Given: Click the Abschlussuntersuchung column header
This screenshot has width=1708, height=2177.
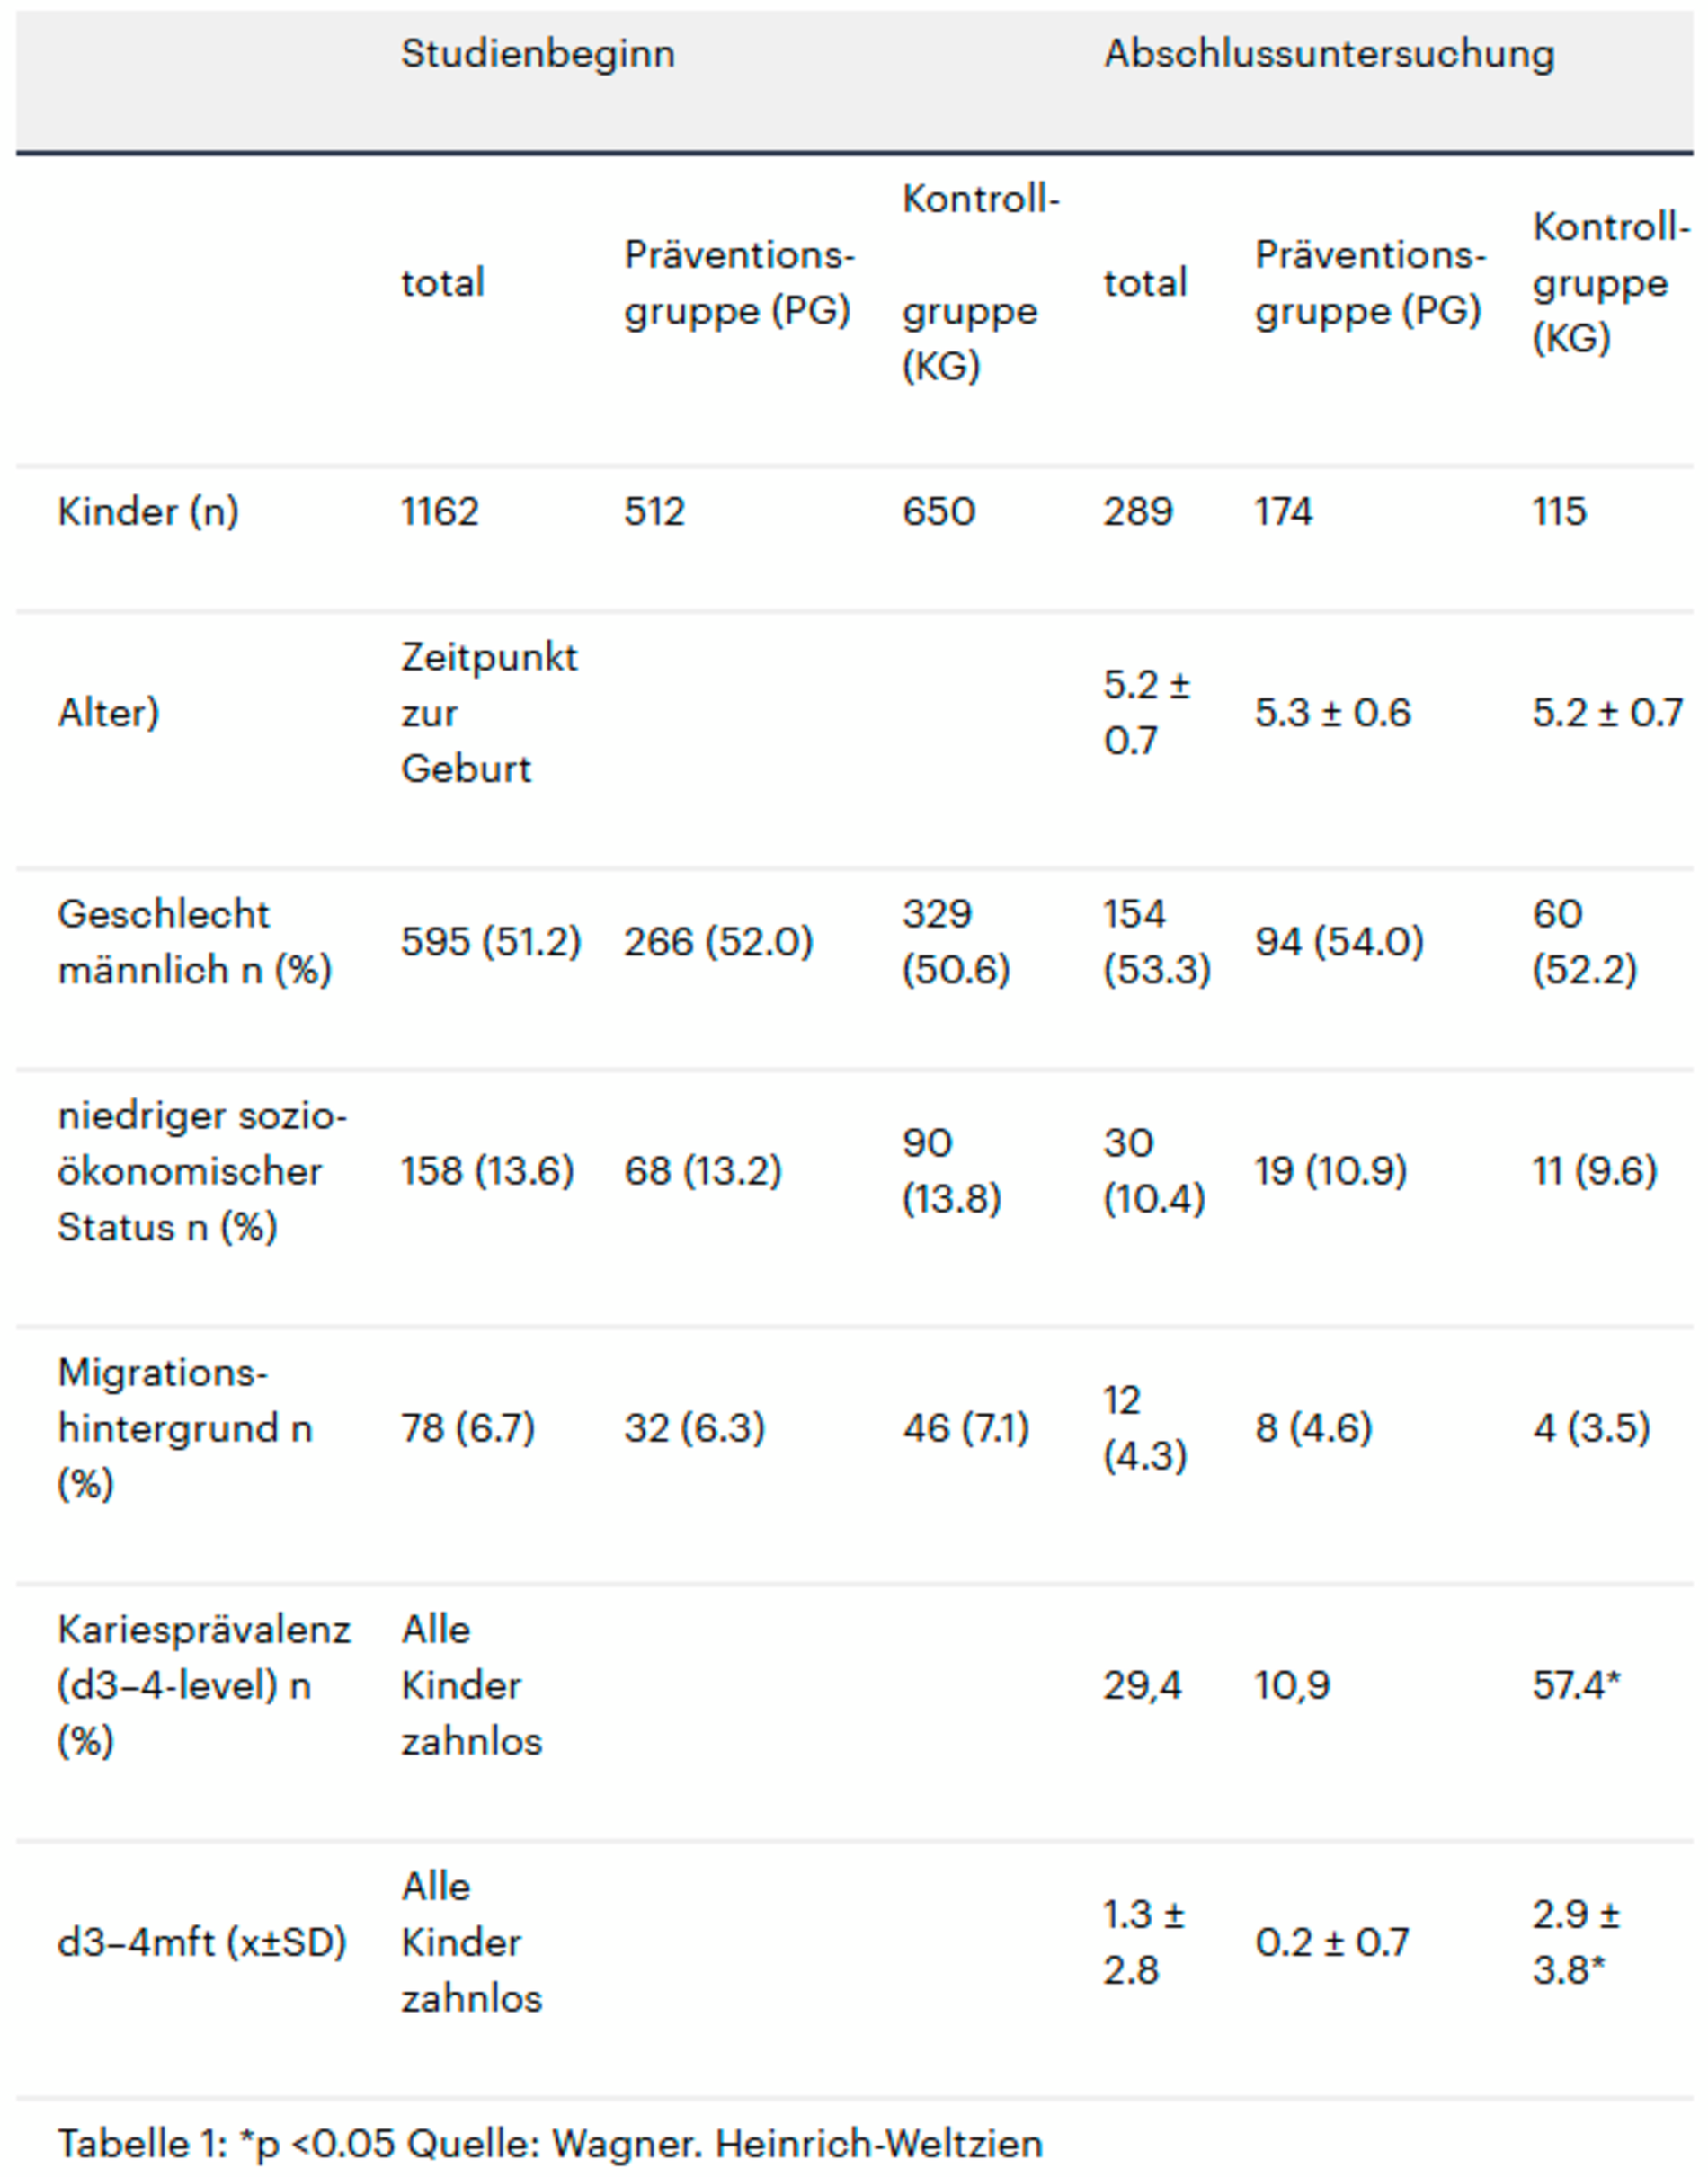Looking at the screenshot, I should (1328, 54).
